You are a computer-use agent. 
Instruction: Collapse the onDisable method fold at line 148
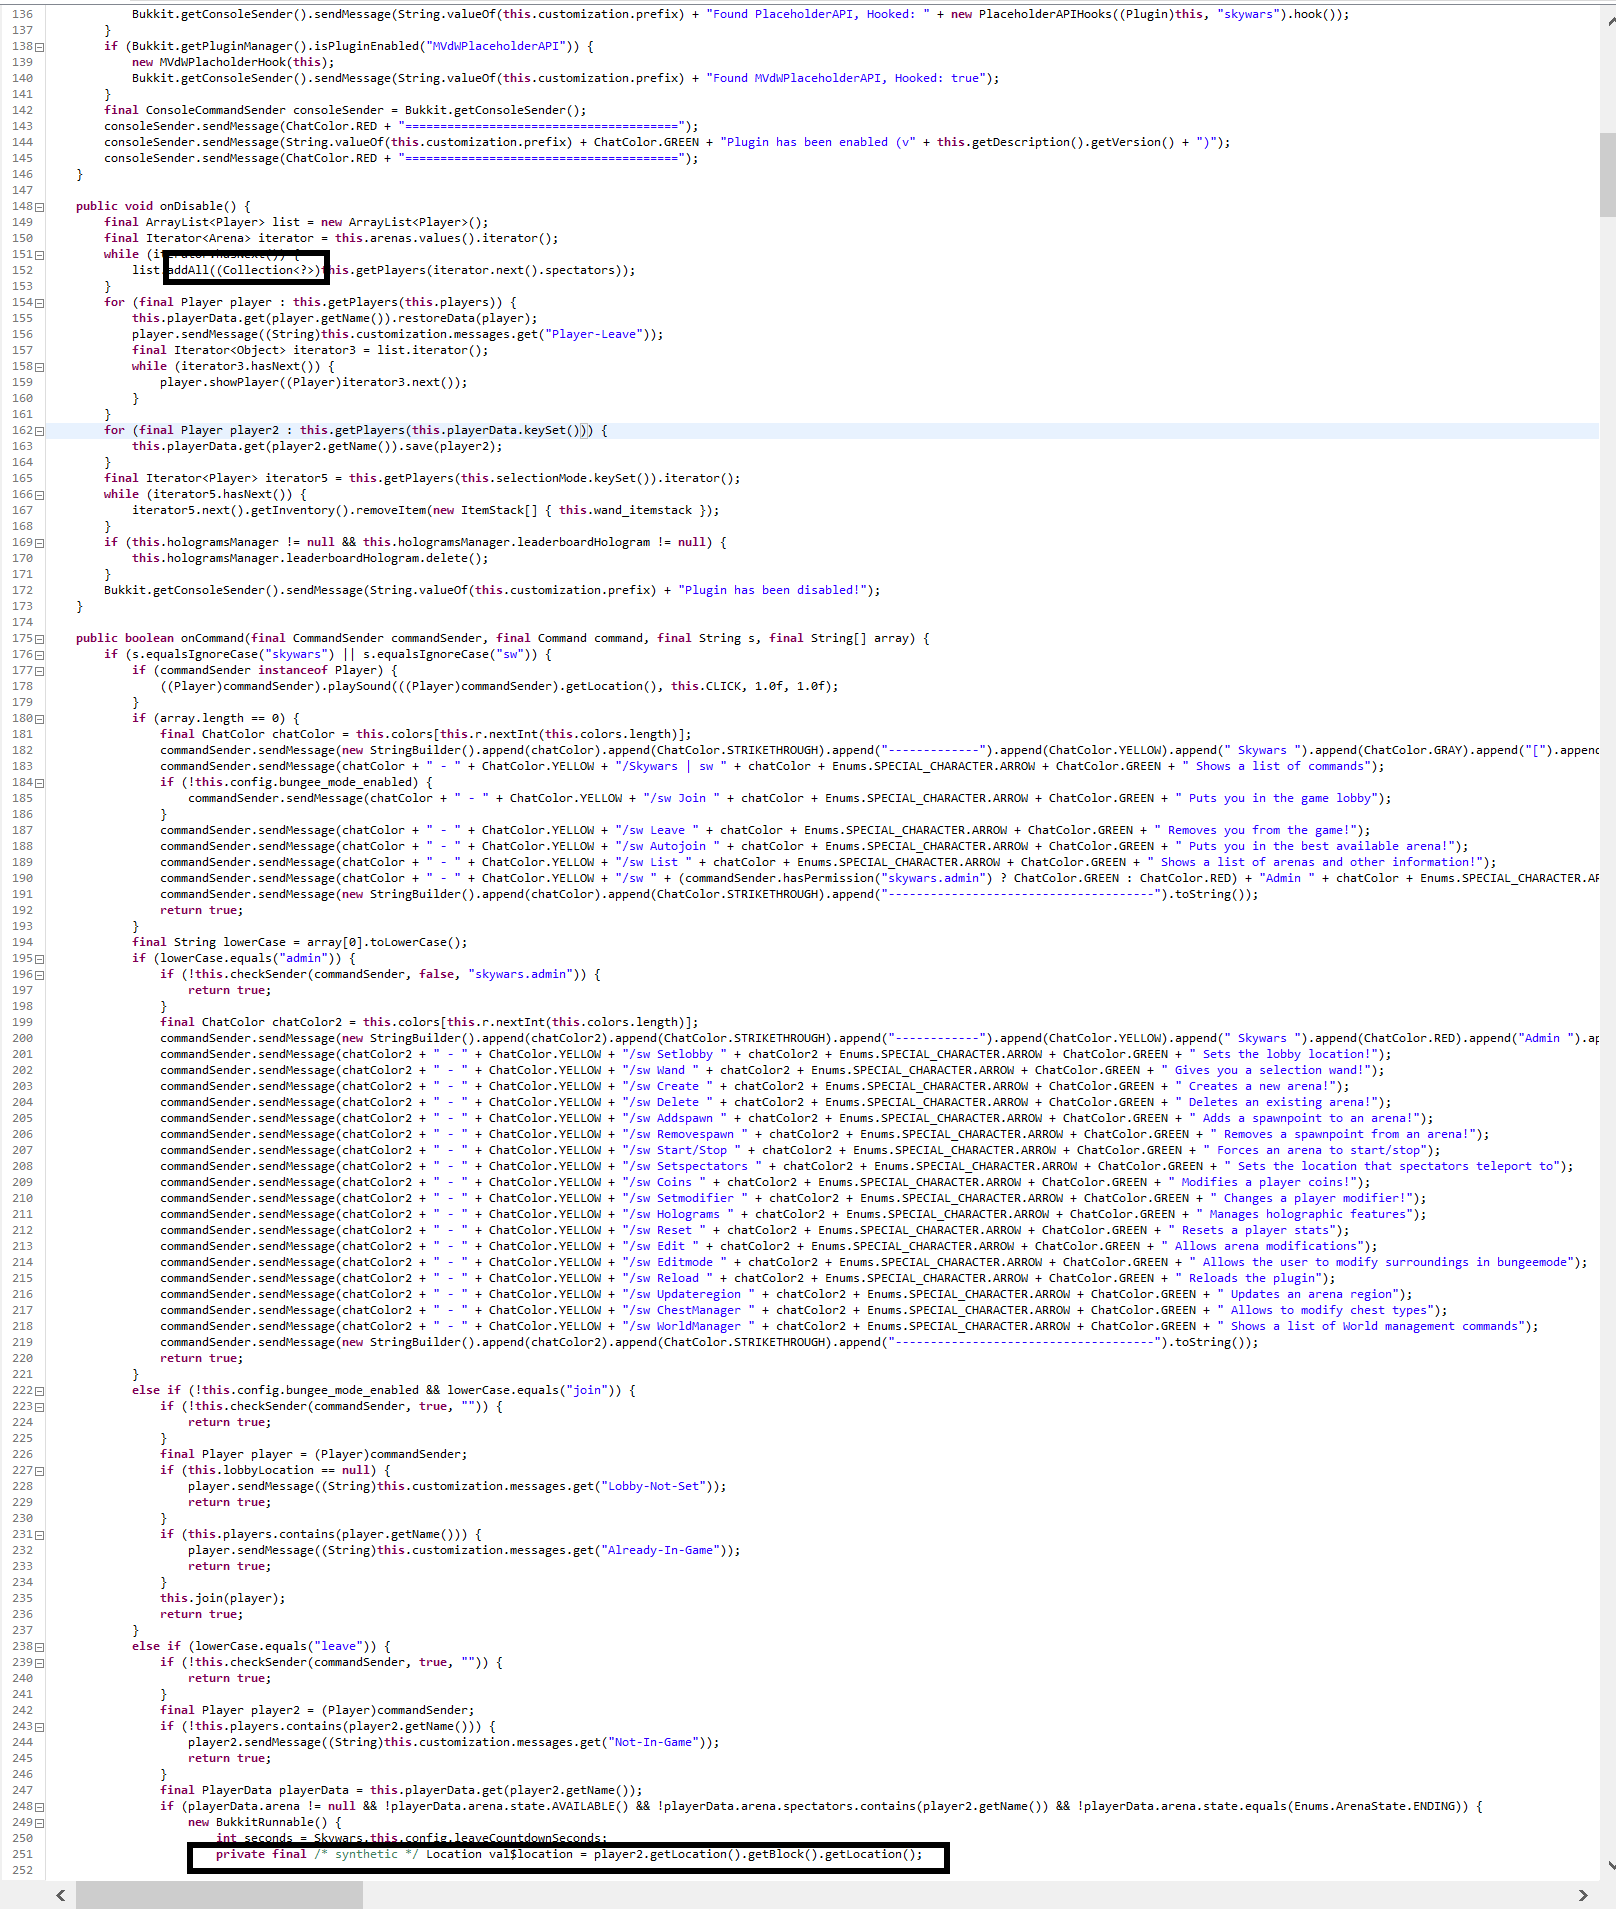click(x=38, y=206)
